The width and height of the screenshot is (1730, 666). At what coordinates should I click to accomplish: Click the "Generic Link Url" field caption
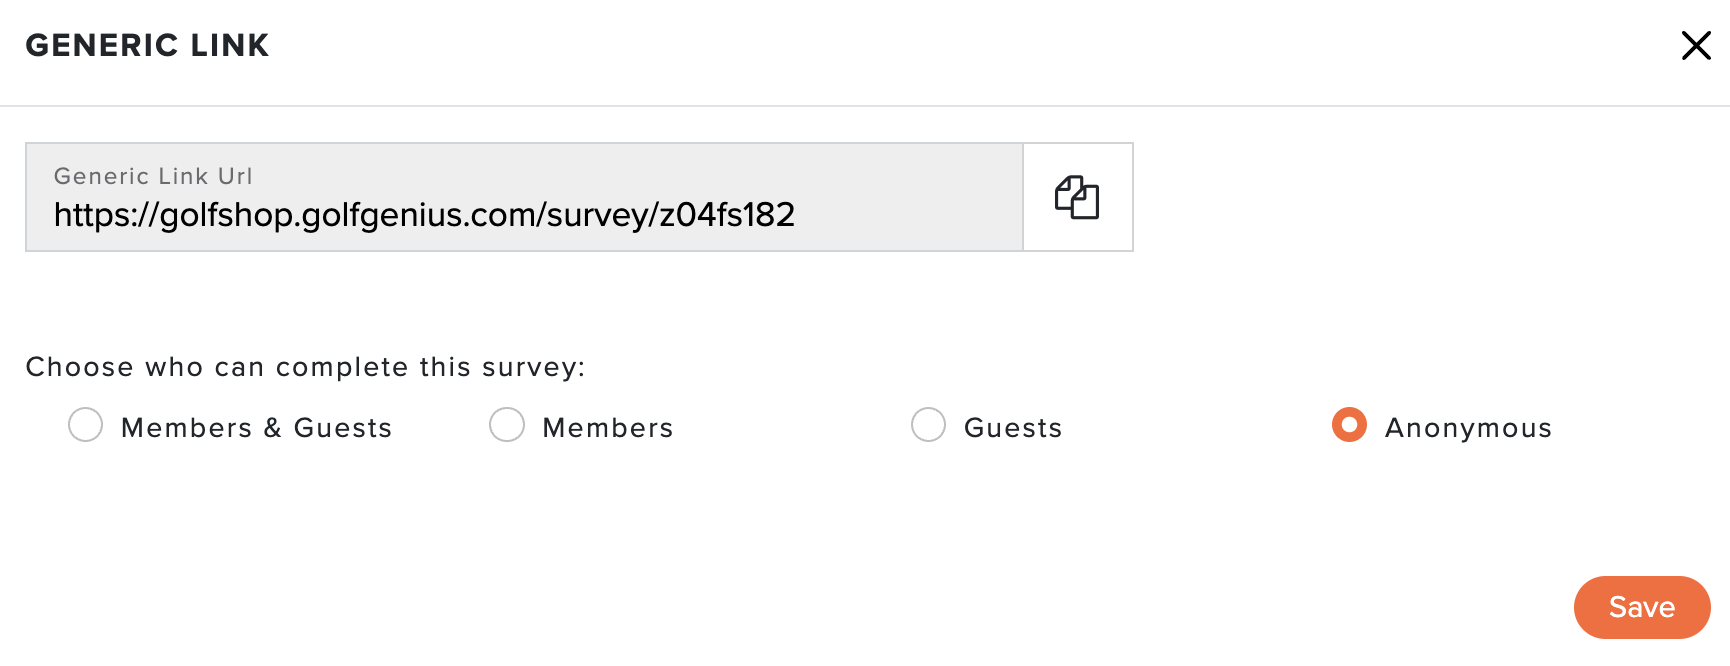153,176
